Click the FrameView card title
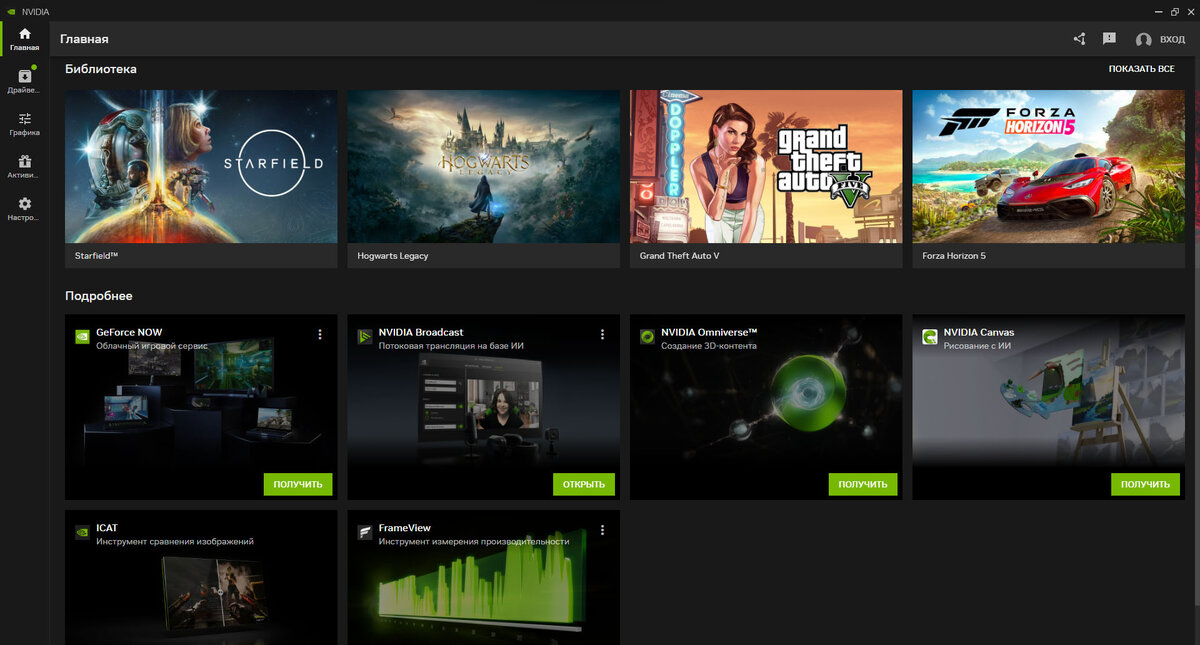Image resolution: width=1200 pixels, height=645 pixels. [404, 528]
